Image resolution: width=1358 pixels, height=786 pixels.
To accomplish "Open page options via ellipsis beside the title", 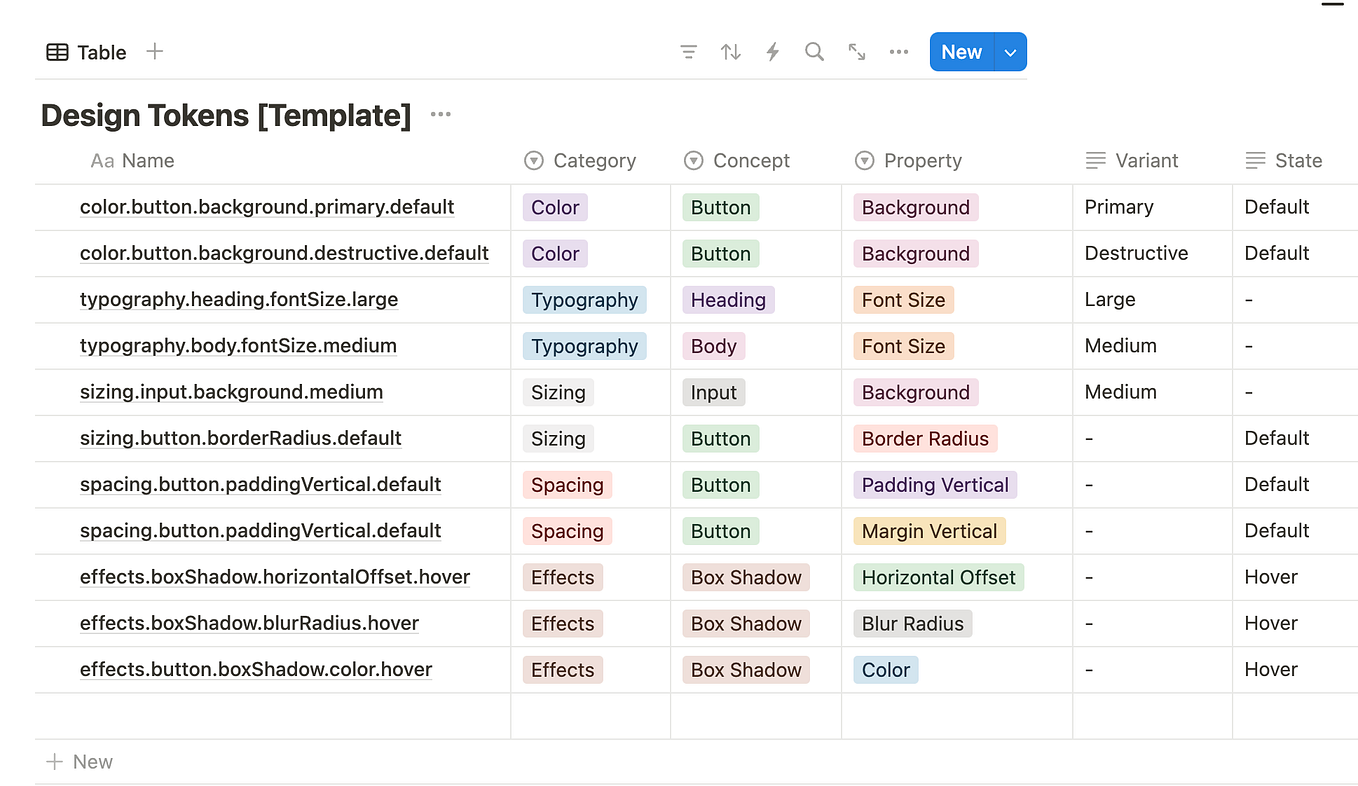I will click(440, 114).
